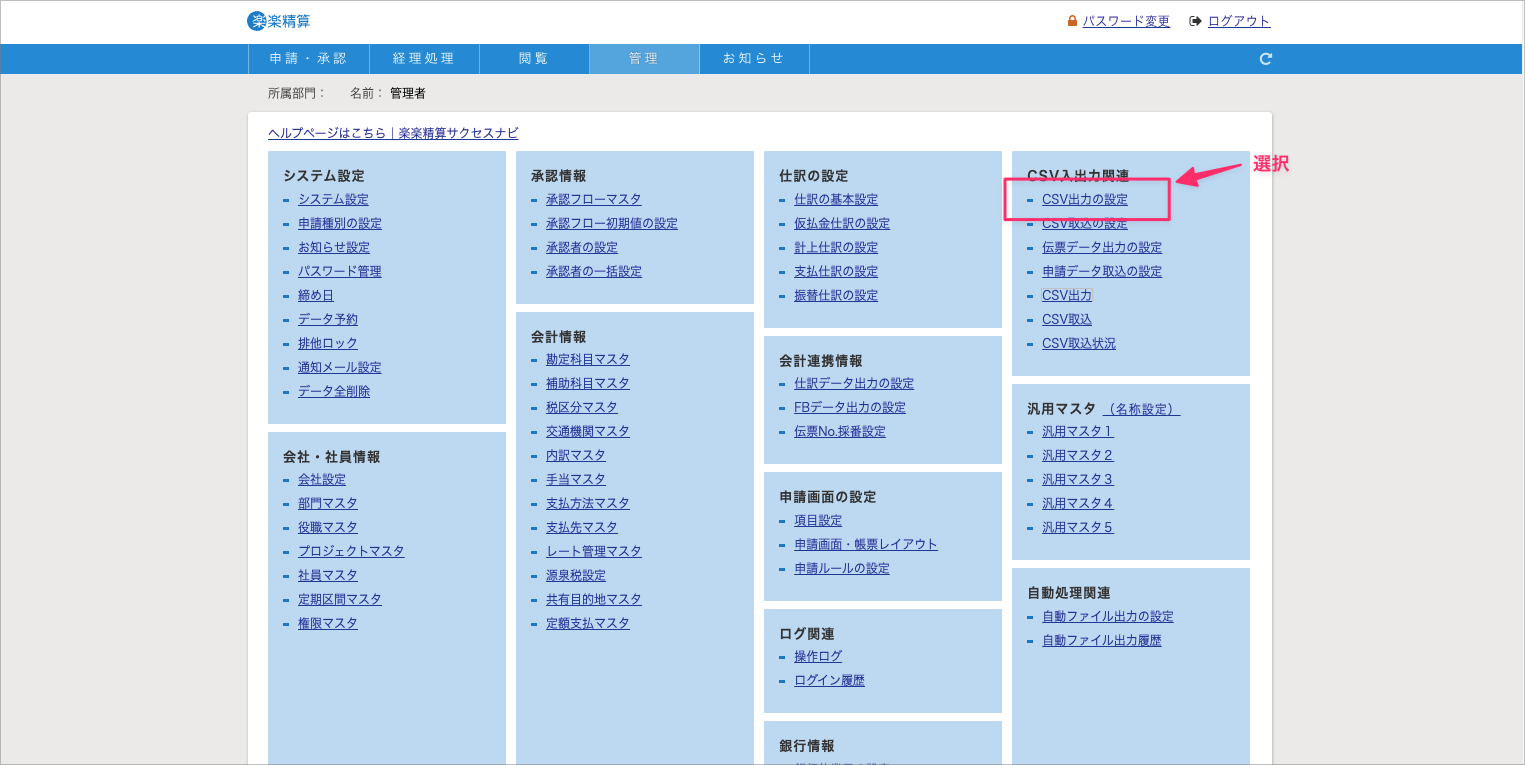The height and width of the screenshot is (765, 1525).
Task: Open 定期区間マスタ
Action: [x=340, y=600]
